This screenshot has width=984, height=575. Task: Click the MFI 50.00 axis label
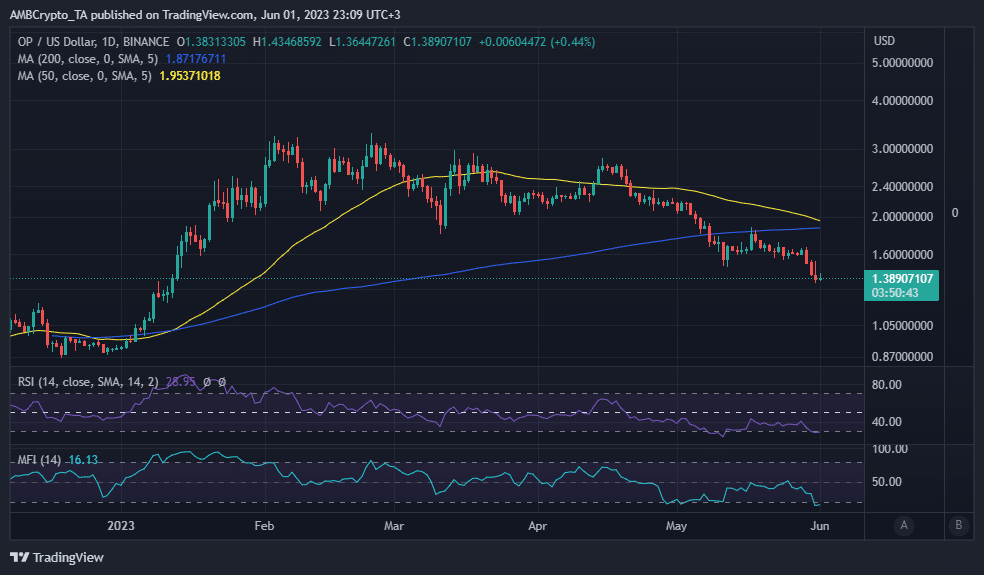[x=887, y=482]
